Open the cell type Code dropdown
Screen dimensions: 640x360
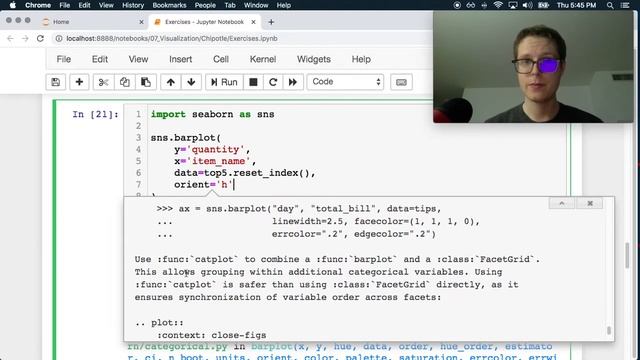(x=345, y=82)
